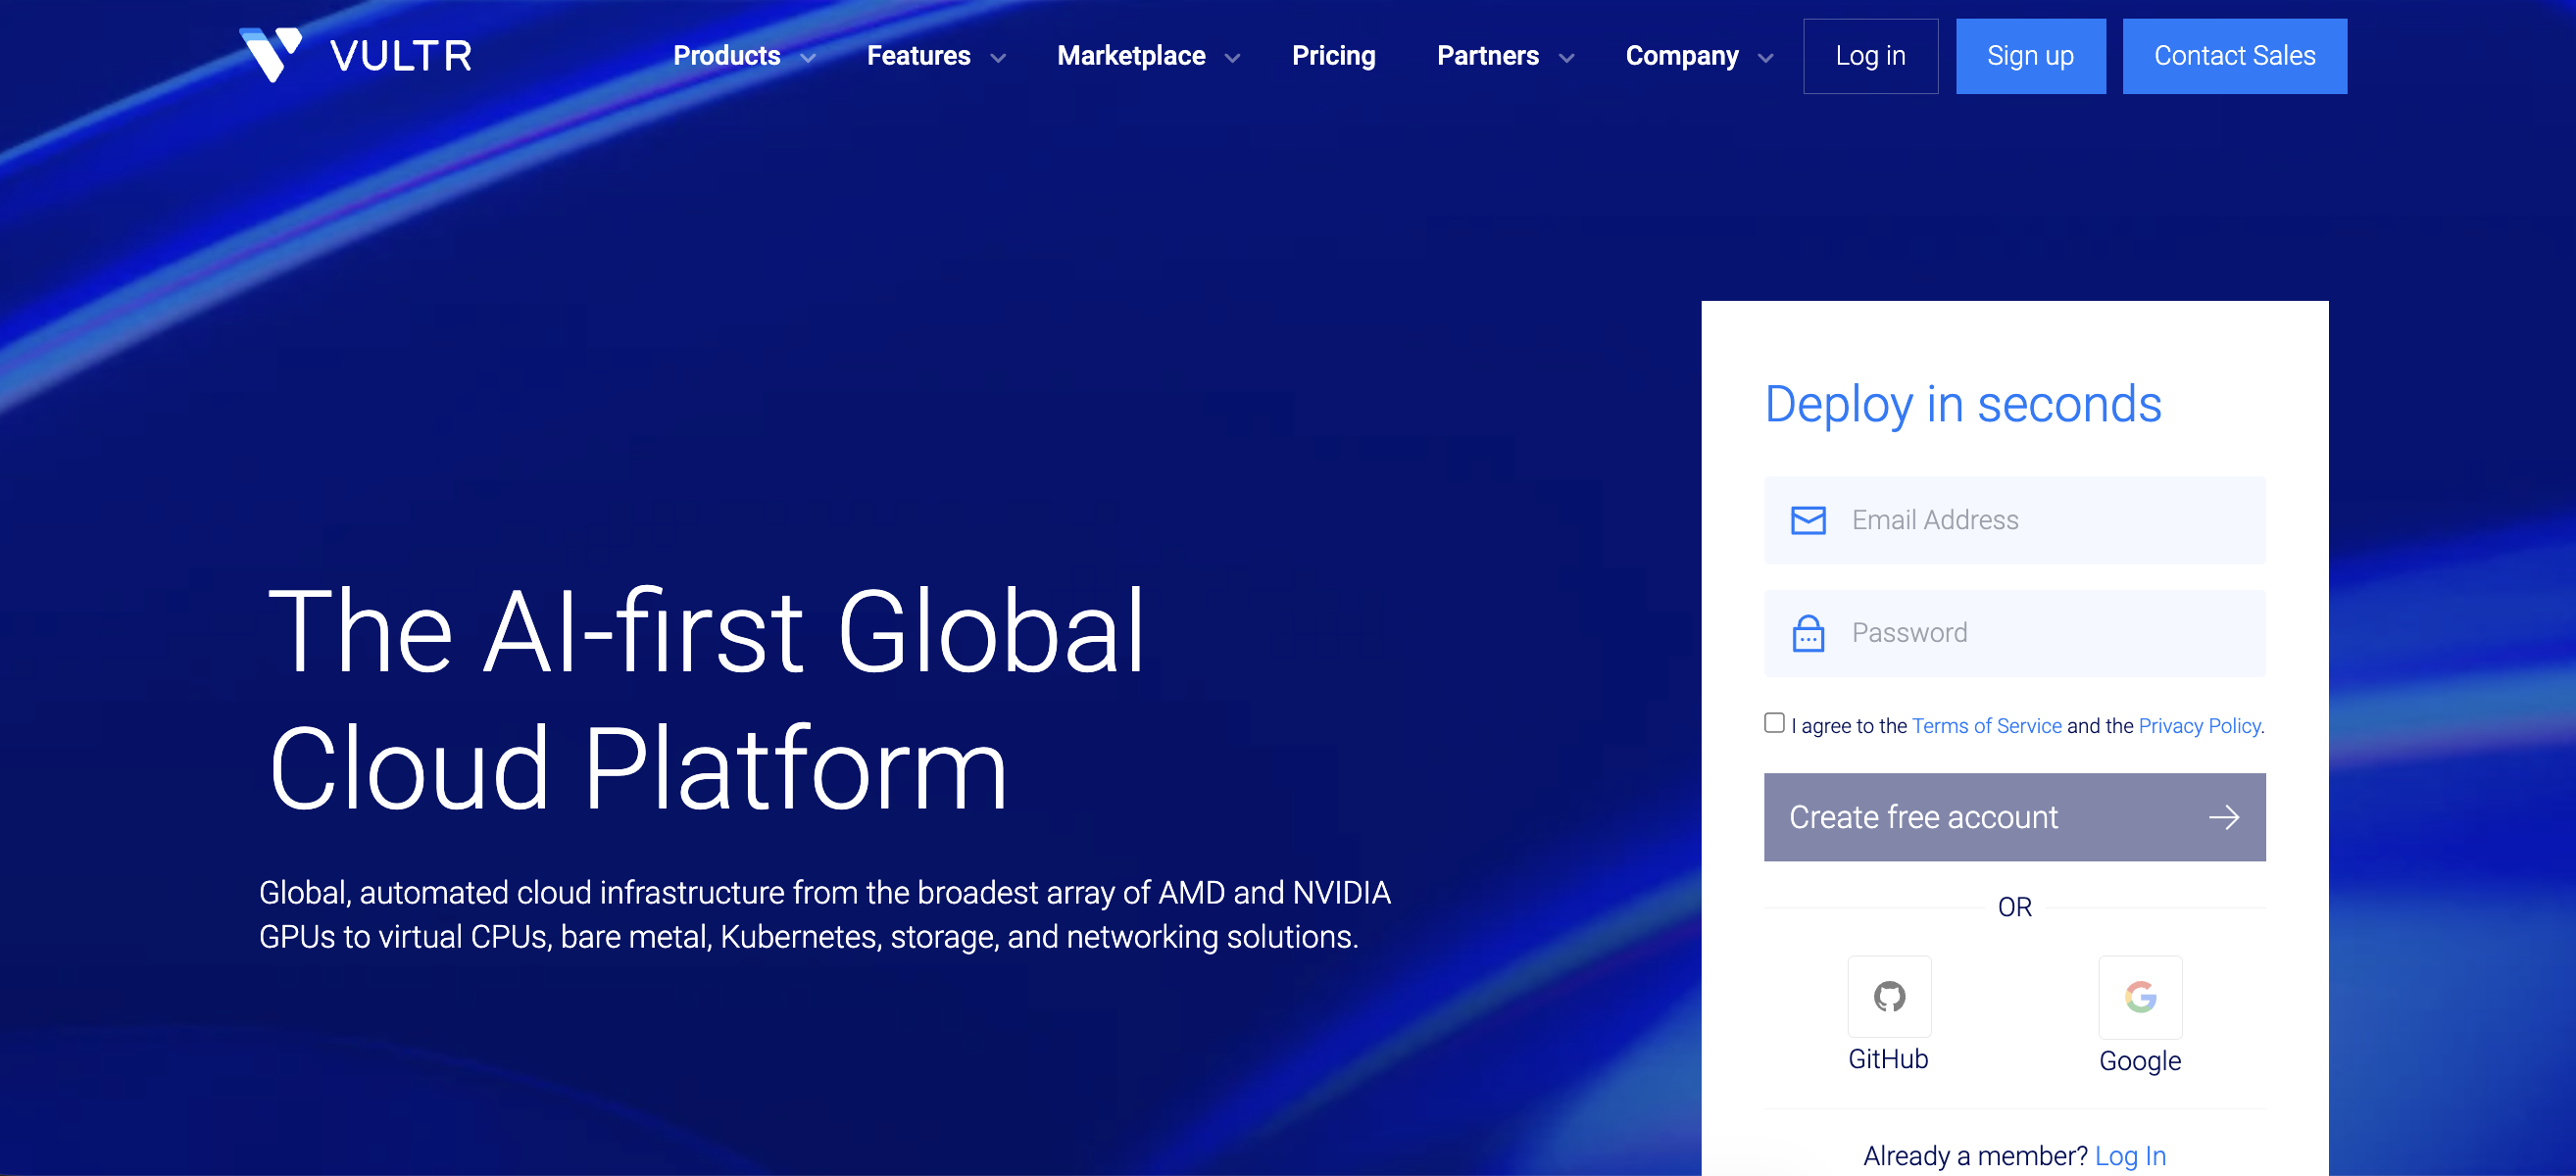The image size is (2576, 1176).
Task: View the Privacy Policy
Action: click(2198, 725)
